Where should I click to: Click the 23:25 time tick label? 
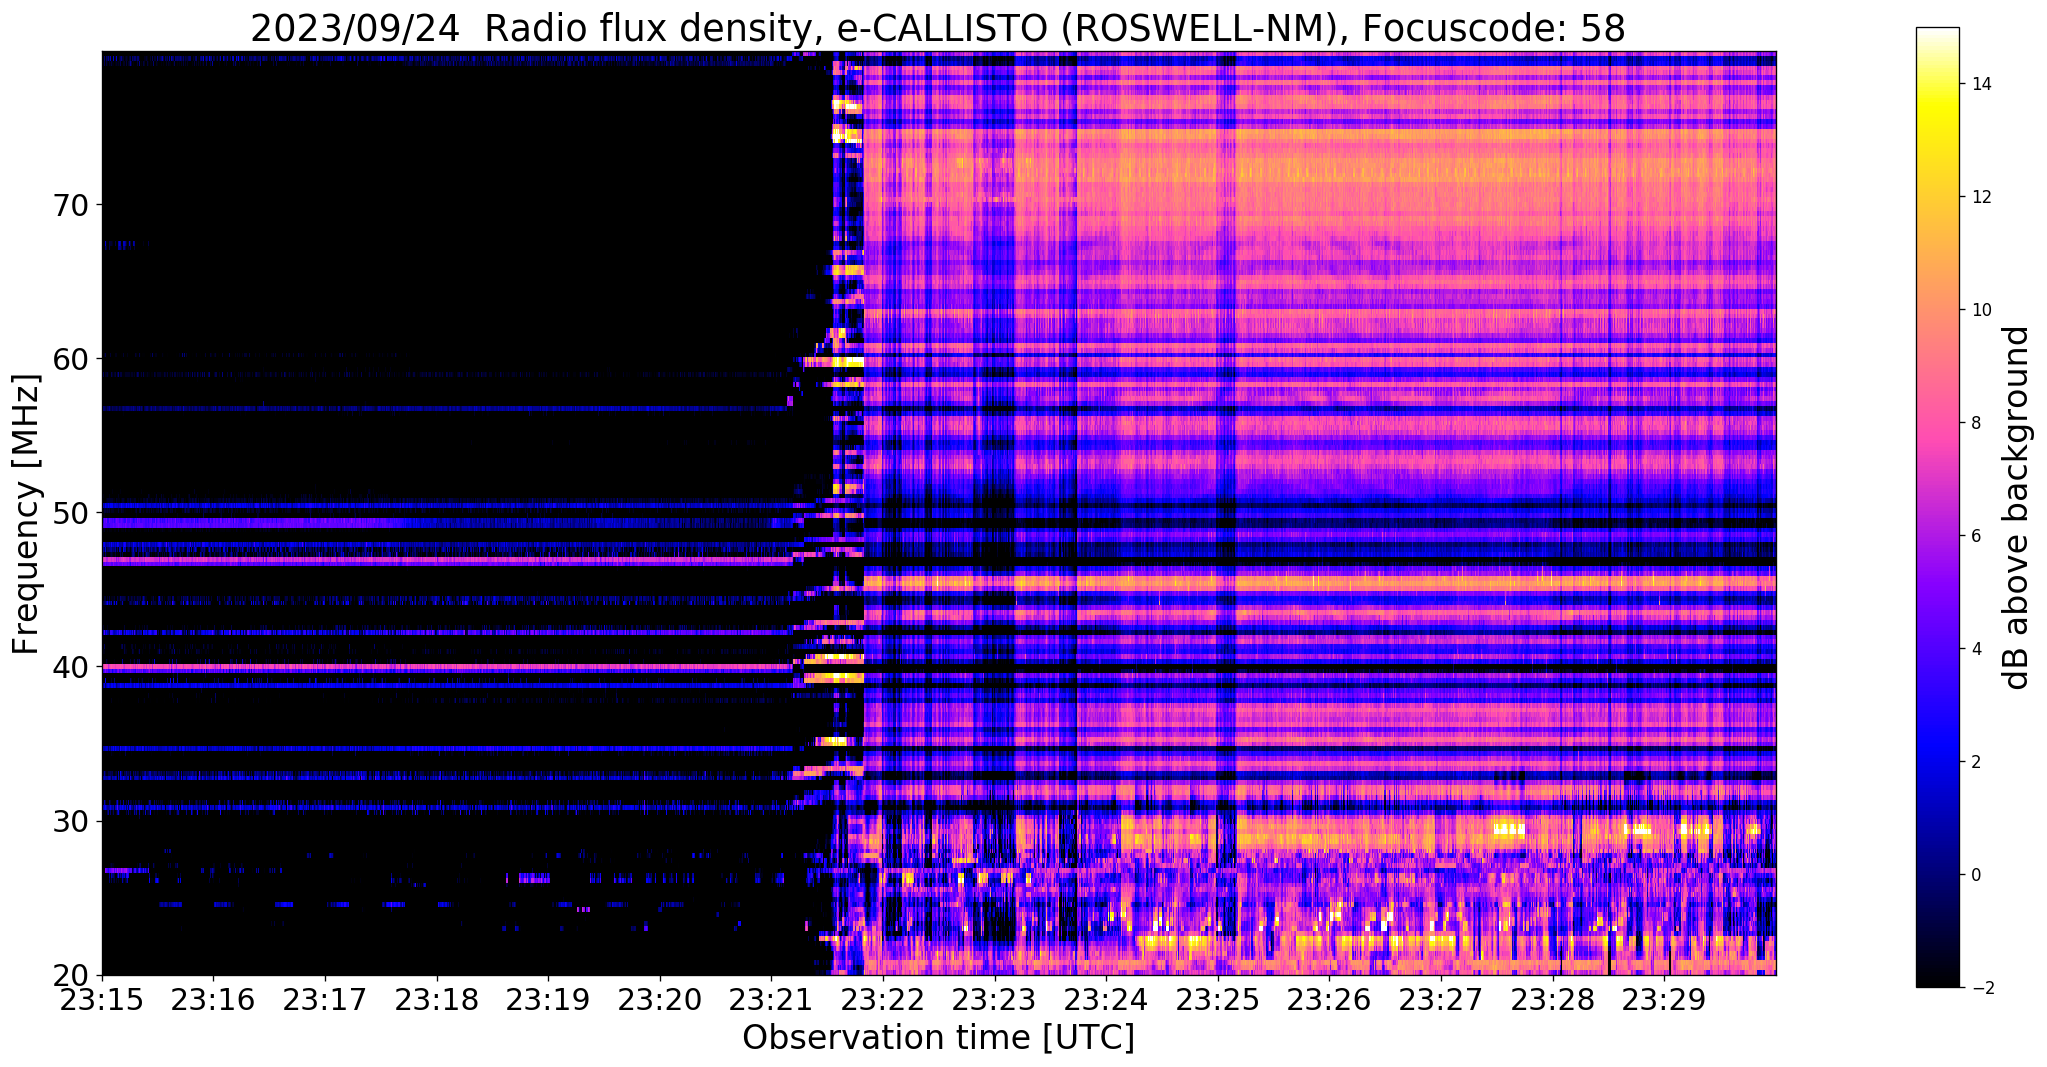tap(1218, 1001)
